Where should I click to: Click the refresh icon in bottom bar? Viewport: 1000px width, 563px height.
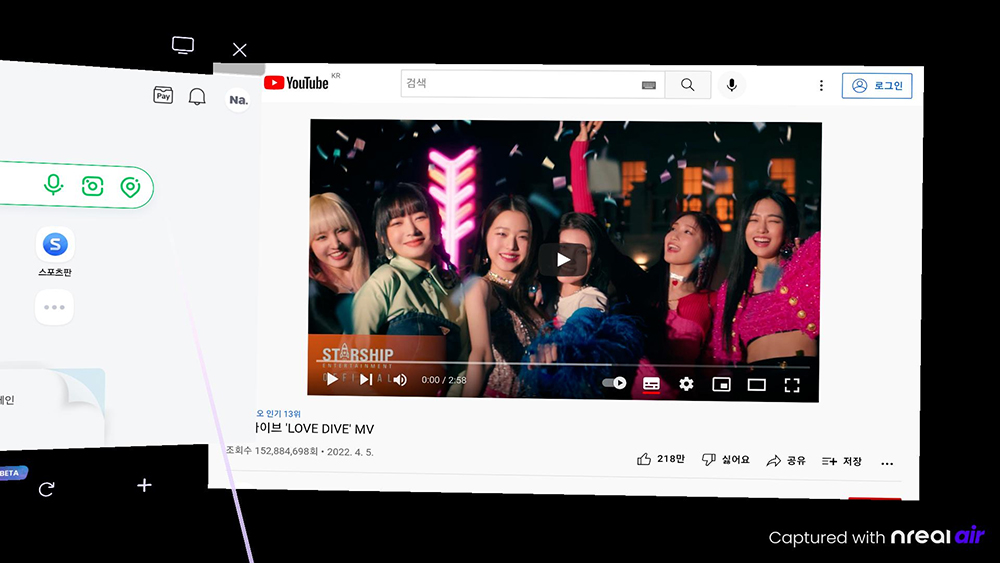coord(47,489)
